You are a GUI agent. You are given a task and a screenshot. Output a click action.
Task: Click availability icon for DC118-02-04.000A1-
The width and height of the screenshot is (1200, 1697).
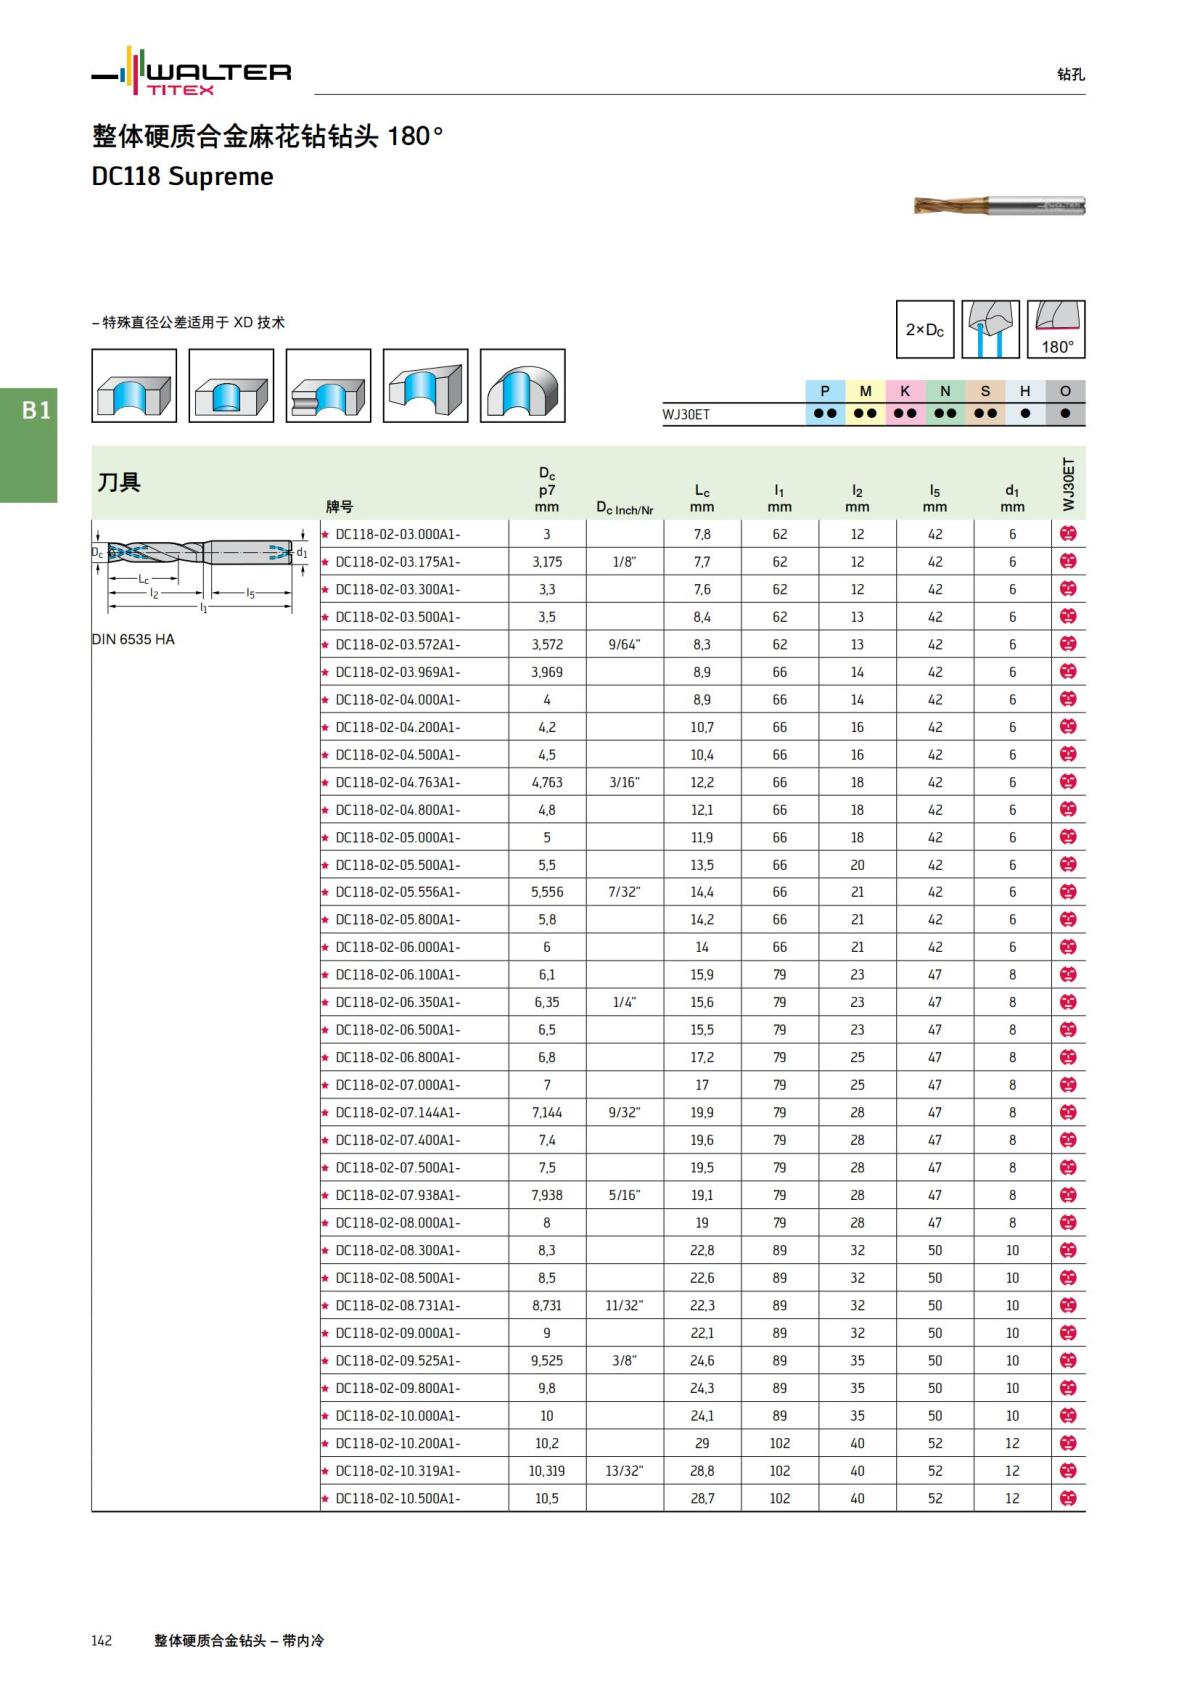[x=1068, y=699]
